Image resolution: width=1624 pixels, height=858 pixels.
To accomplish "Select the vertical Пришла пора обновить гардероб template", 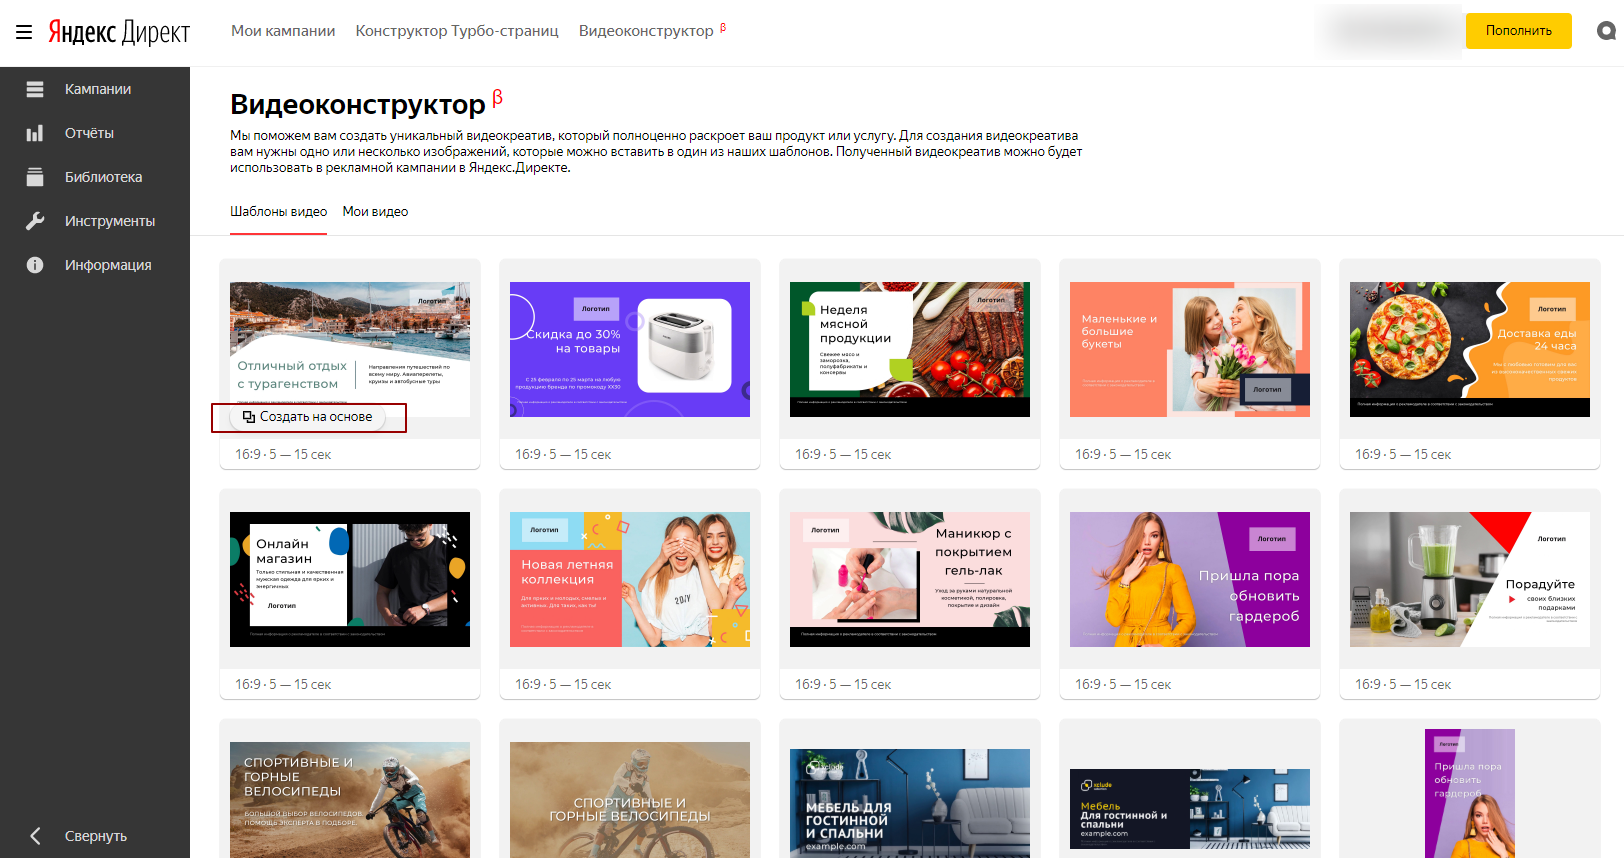I will tap(1470, 794).
